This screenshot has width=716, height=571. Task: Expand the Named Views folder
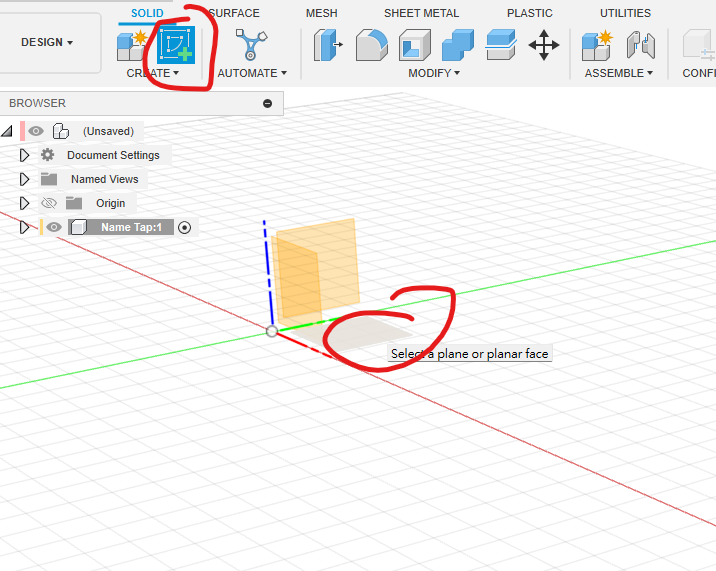point(25,179)
